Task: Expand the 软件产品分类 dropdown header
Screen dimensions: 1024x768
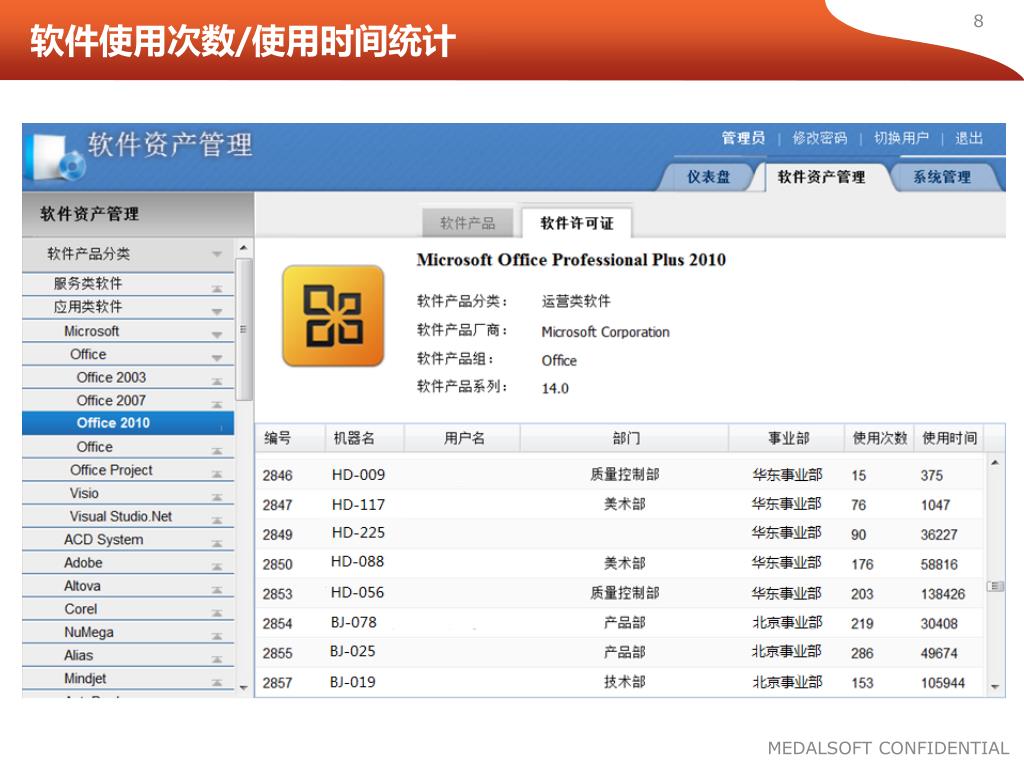Action: (217, 255)
